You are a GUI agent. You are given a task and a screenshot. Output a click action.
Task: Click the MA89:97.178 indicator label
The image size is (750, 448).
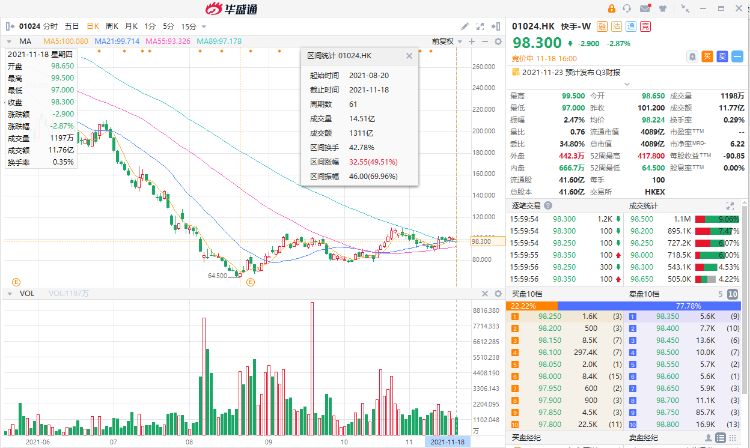pos(219,42)
